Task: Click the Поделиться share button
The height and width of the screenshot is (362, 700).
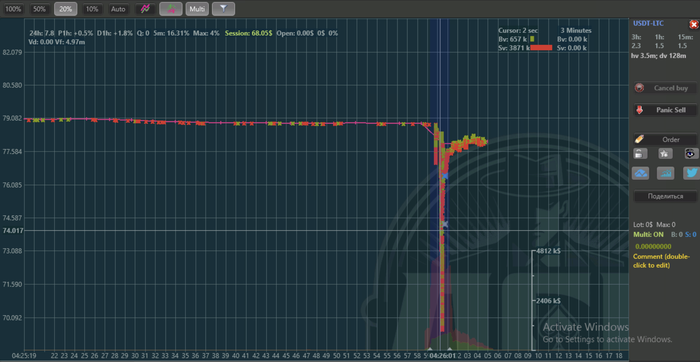Action: 665,196
